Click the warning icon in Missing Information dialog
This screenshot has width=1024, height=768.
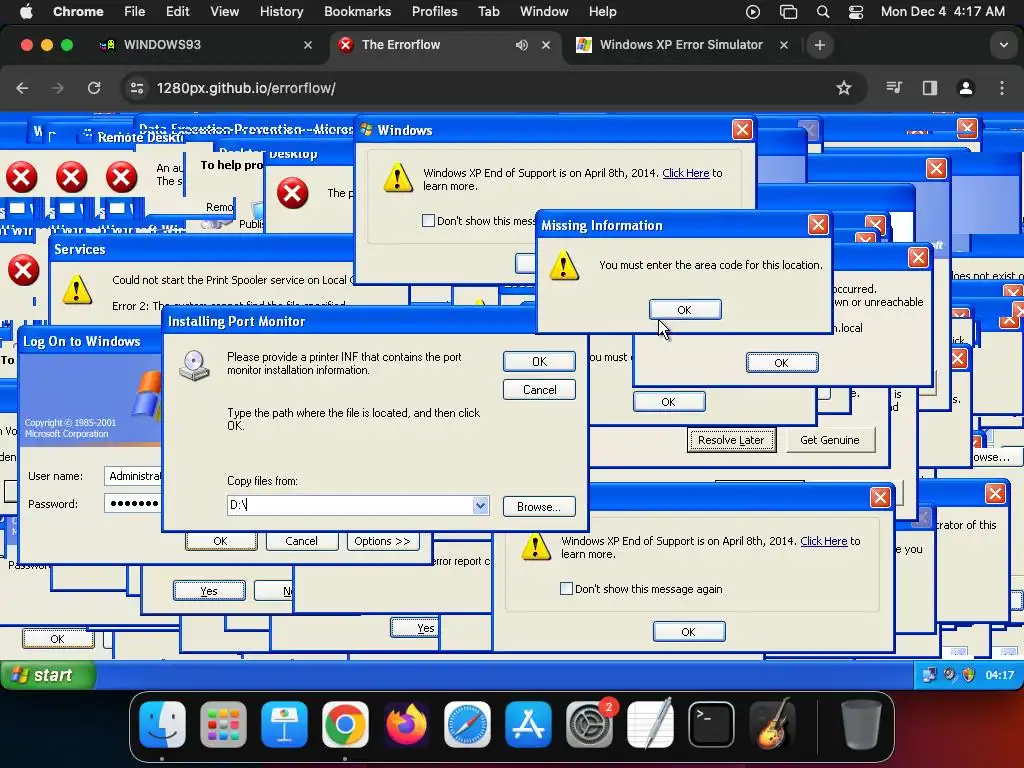pyautogui.click(x=564, y=266)
